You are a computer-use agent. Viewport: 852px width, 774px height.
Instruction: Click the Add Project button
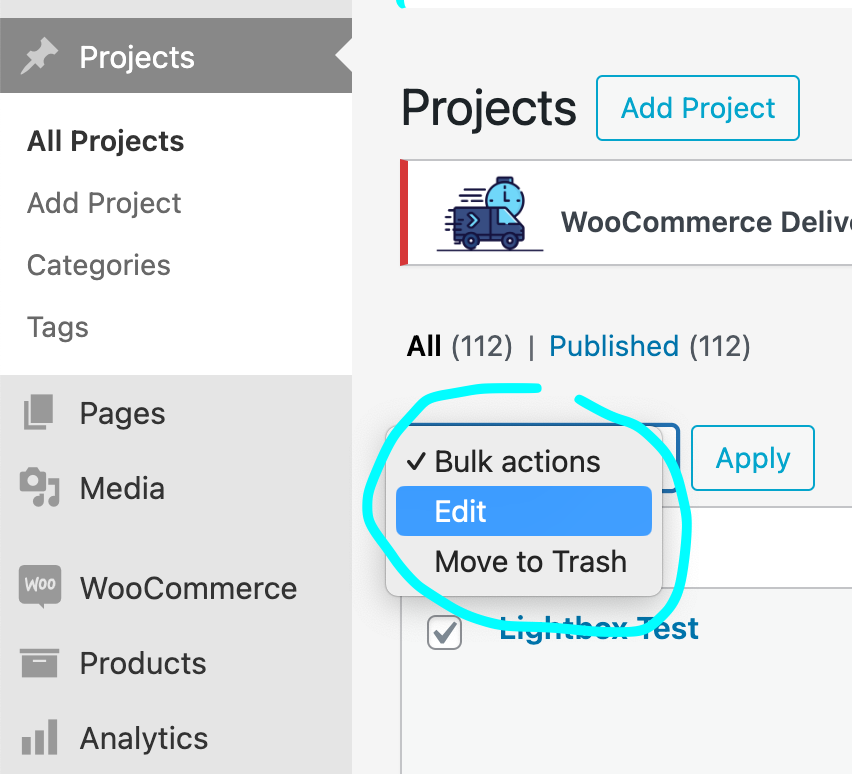(697, 108)
